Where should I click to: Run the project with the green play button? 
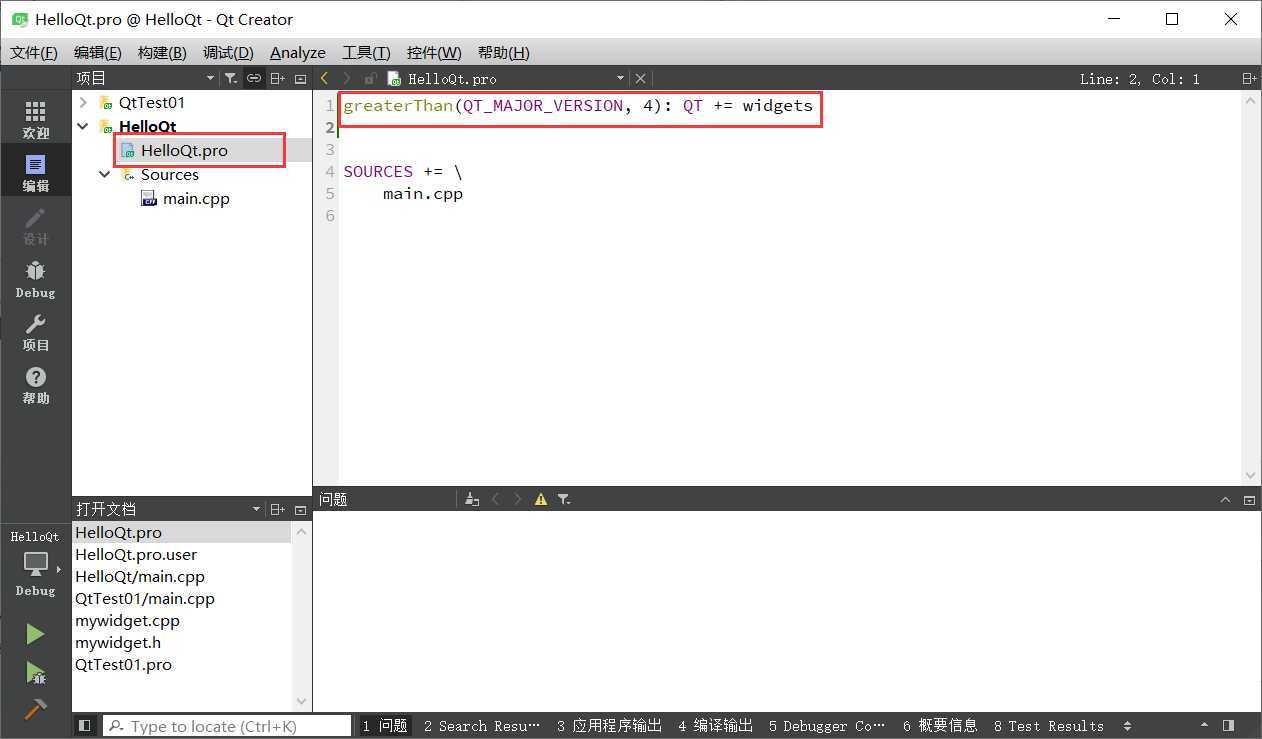tap(35, 634)
